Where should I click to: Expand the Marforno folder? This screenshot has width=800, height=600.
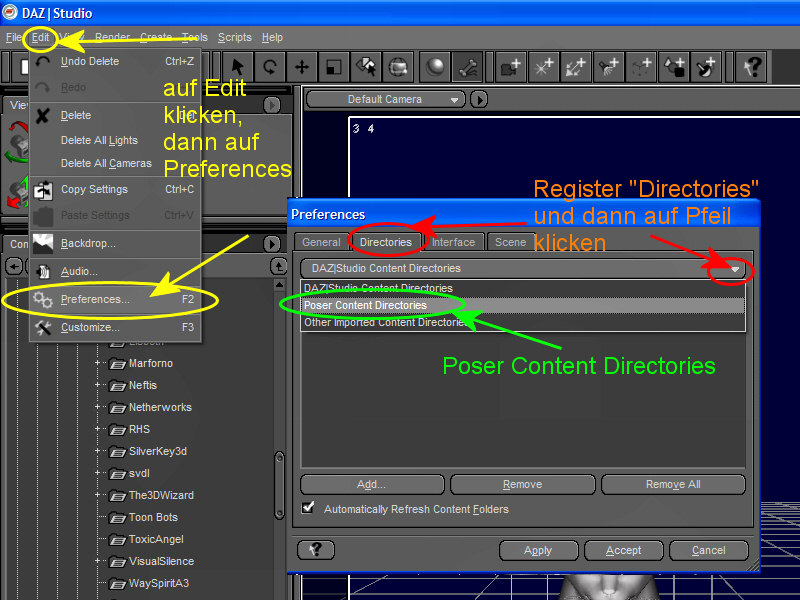(97, 363)
